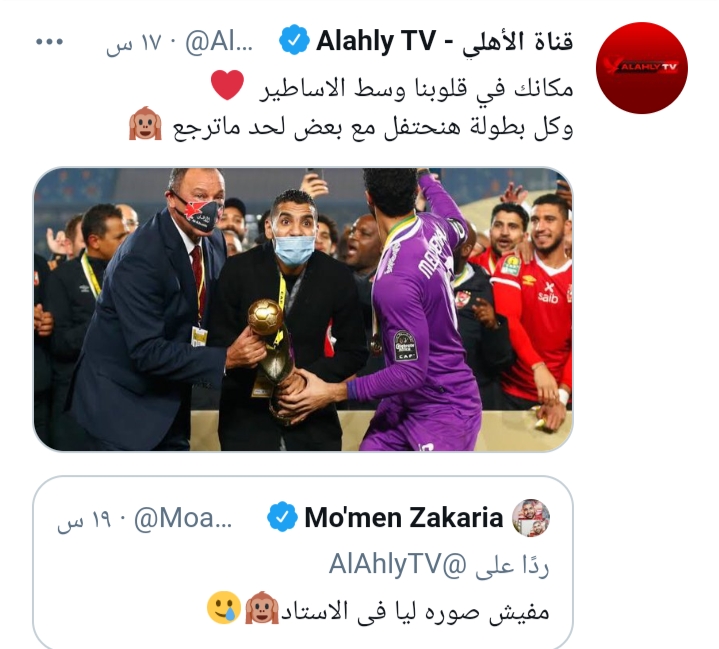The width and height of the screenshot is (719, 649).
Task: Open the Mo'men Zakaria display name
Action: [x=404, y=518]
